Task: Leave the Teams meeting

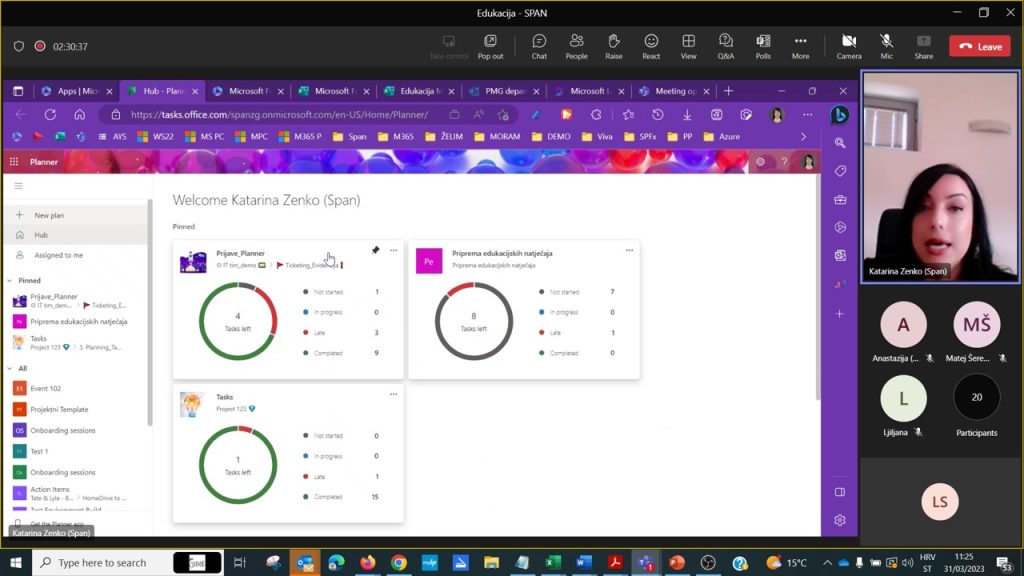Action: point(980,46)
